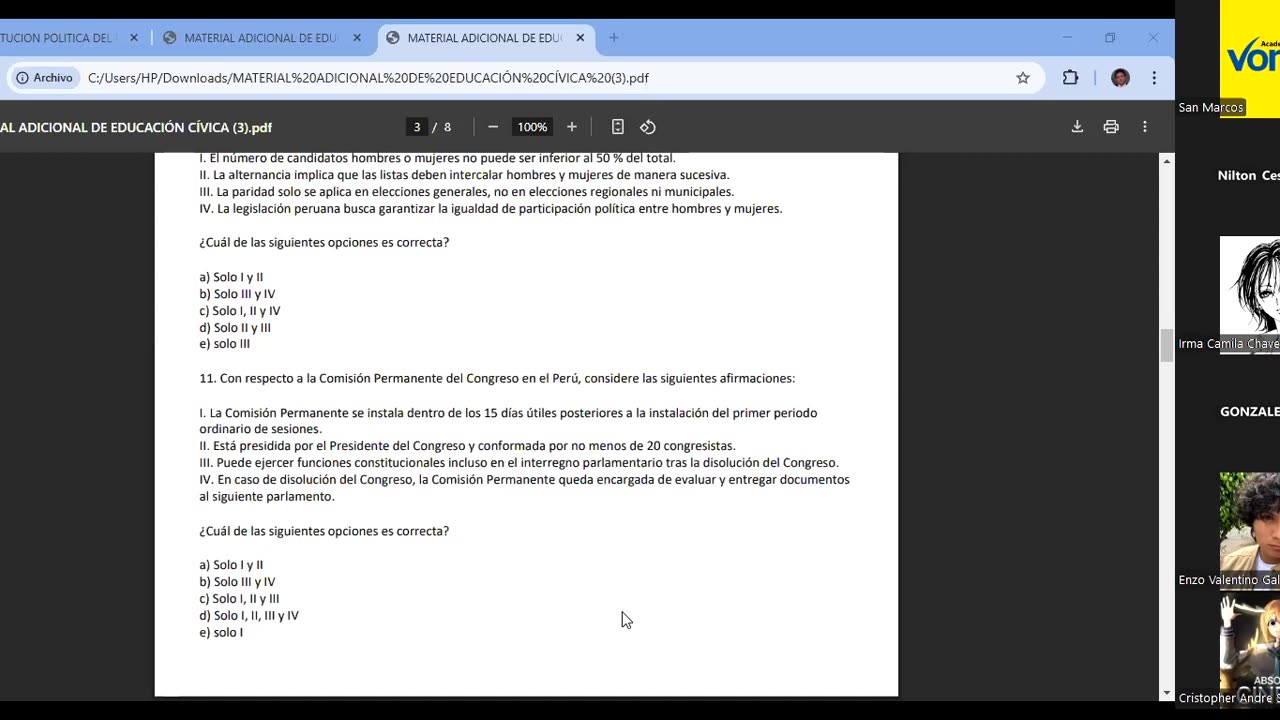This screenshot has height=720, width=1280.
Task: Close the inactive "MATERIAL ADICIONAL DE EDU" tab
Action: coord(357,38)
